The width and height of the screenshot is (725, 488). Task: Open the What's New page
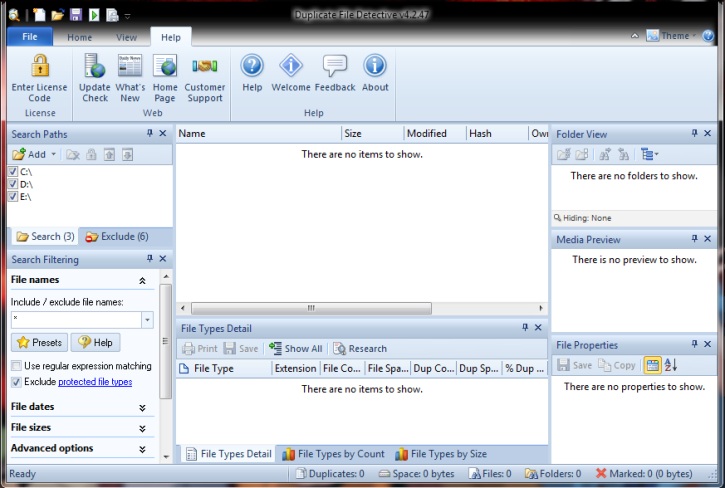(130, 78)
